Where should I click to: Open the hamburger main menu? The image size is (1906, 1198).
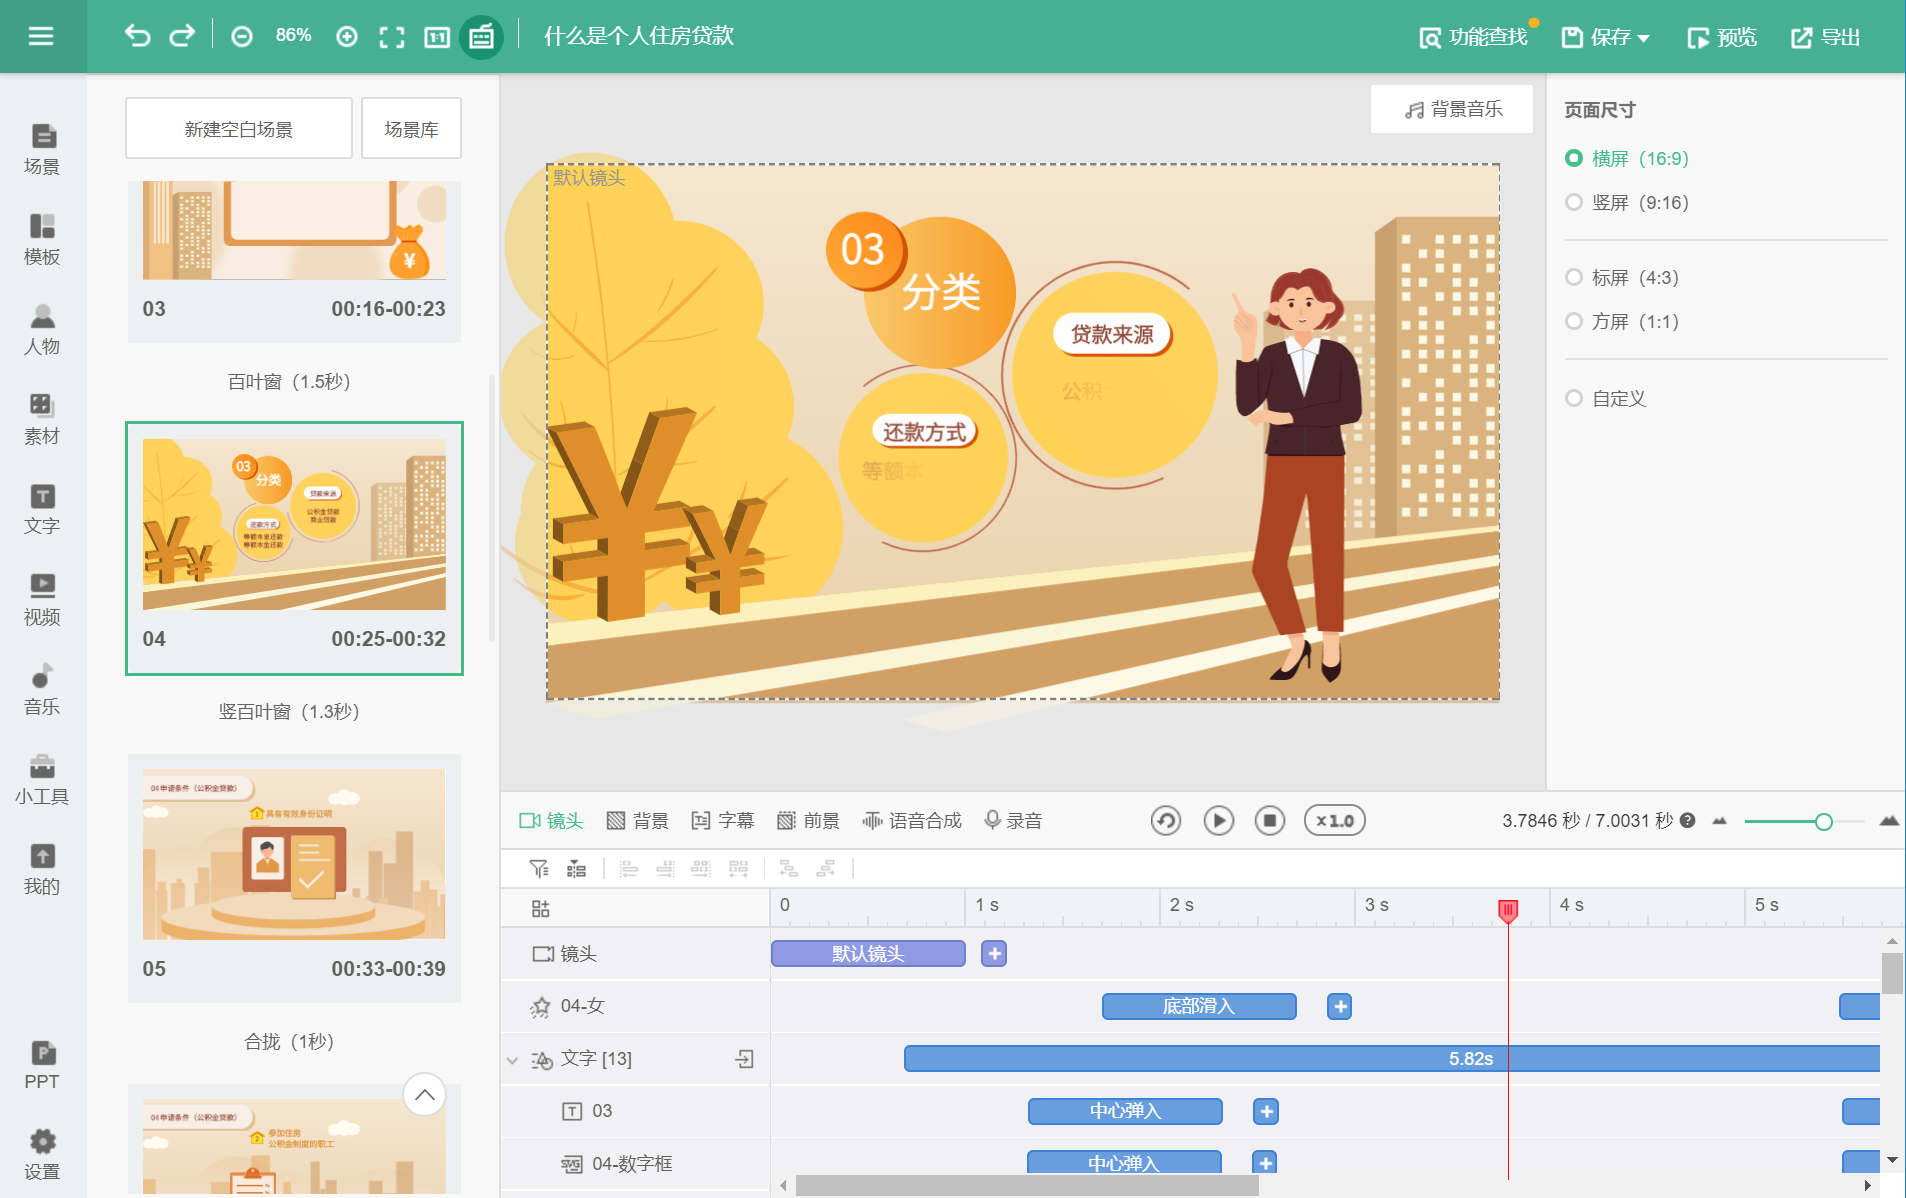[x=41, y=36]
